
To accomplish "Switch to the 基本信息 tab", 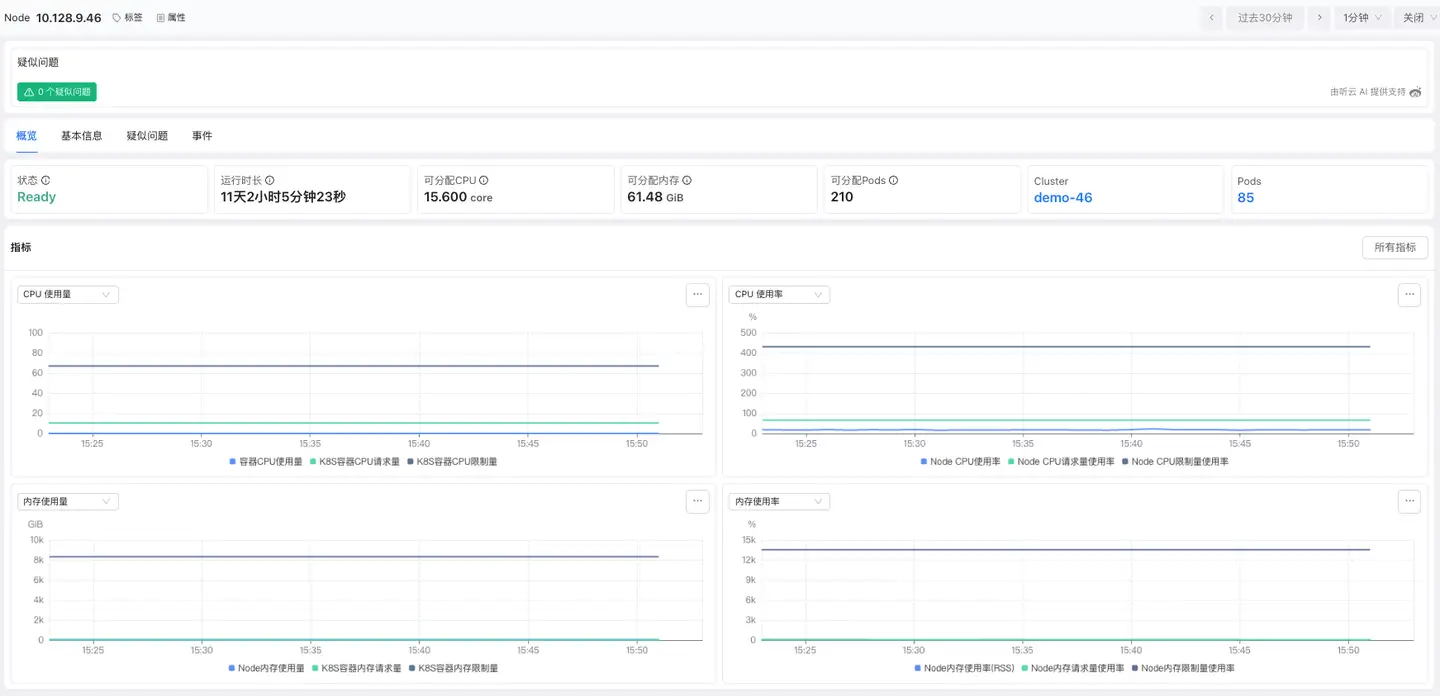I will pyautogui.click(x=81, y=136).
